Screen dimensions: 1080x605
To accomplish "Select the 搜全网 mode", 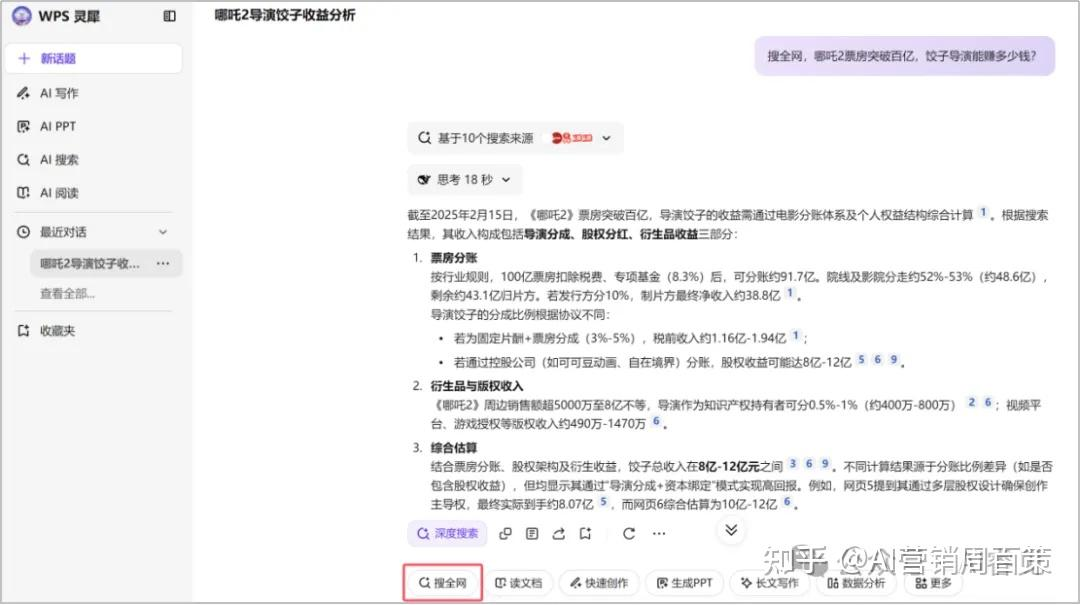I will (443, 583).
